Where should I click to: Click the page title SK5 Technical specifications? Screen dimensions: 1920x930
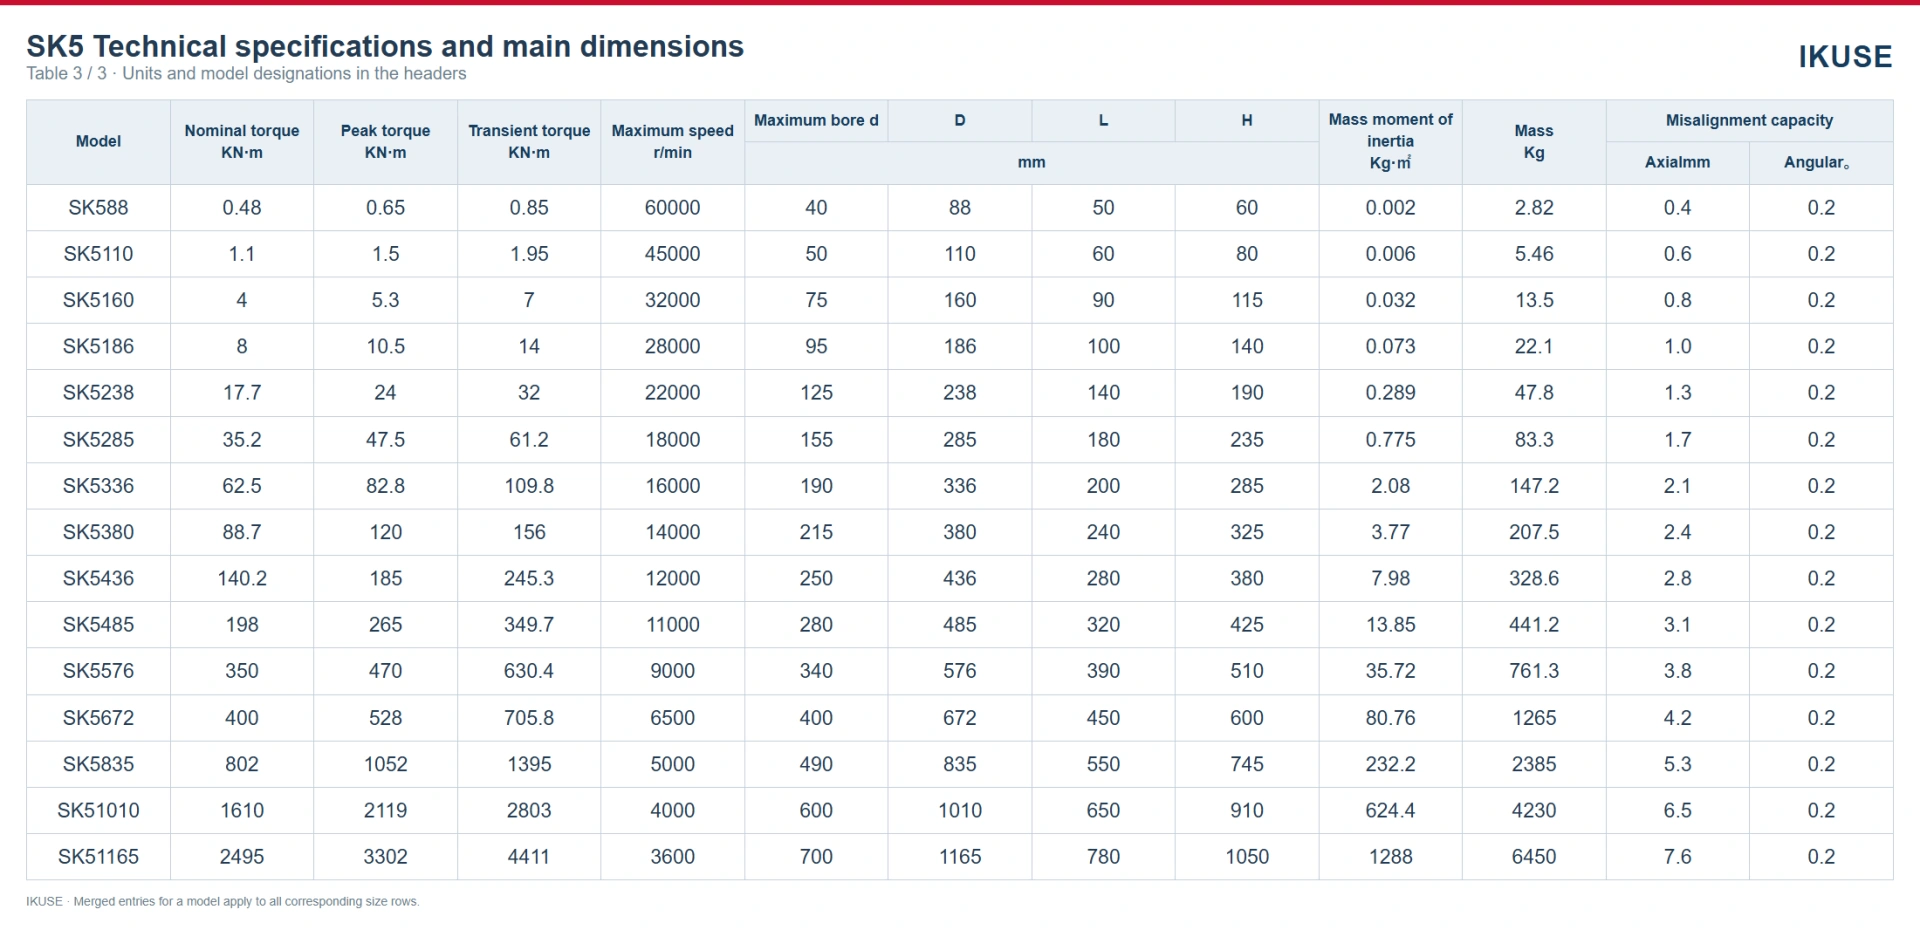coord(385,46)
